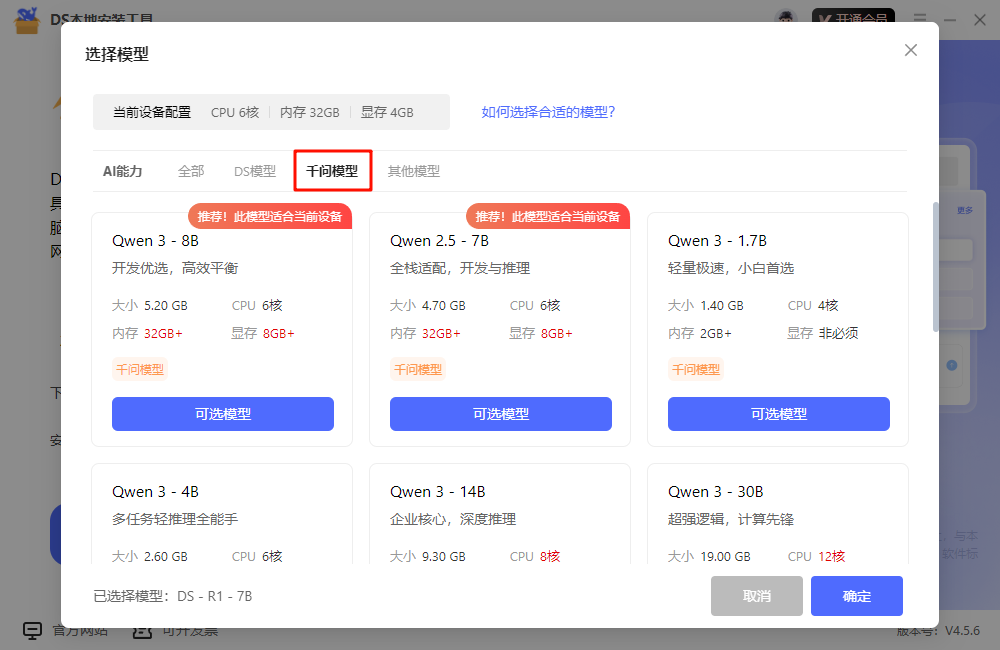Close the 选择模型 dialog with X

pos(910,50)
